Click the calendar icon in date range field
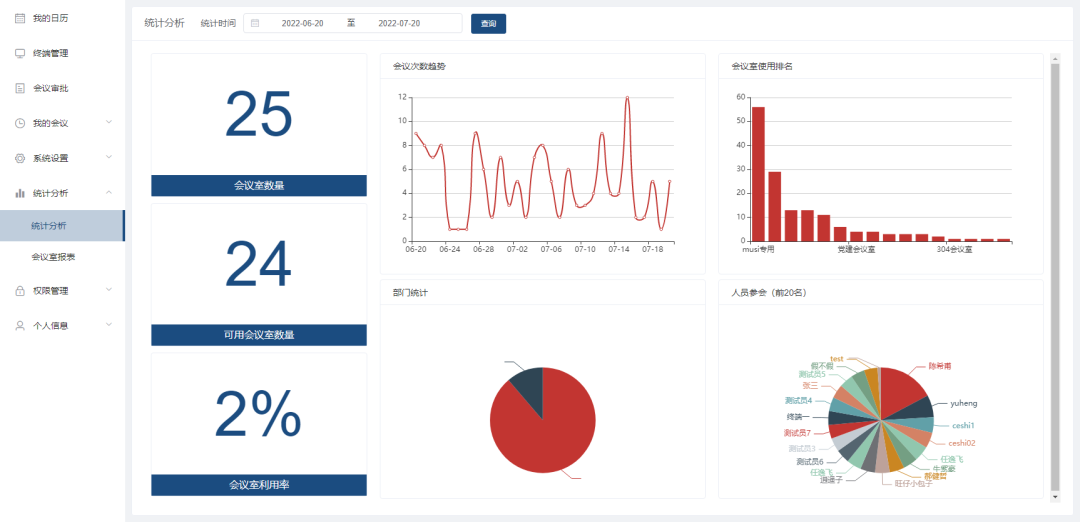 255,23
